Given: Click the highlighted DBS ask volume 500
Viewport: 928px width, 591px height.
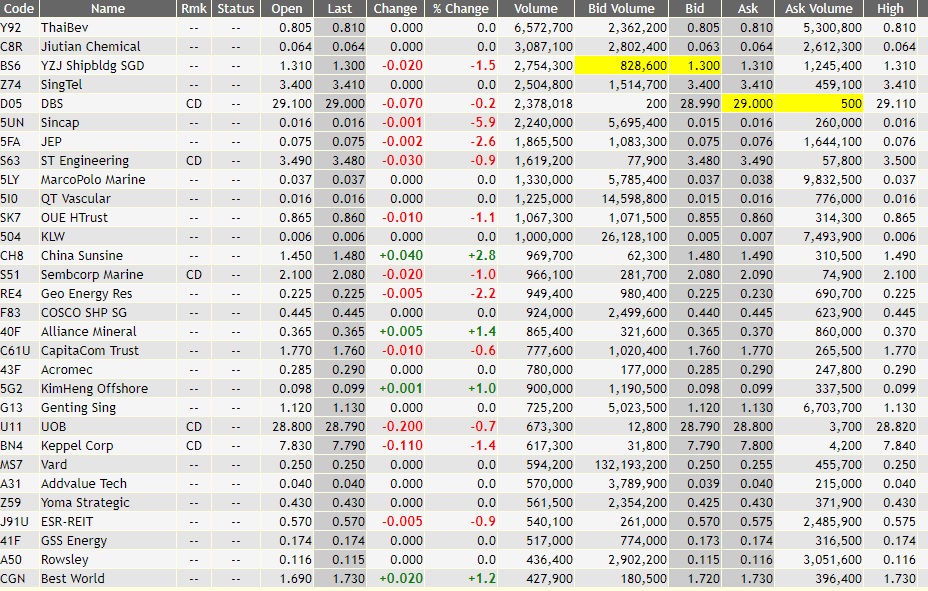Looking at the screenshot, I should coord(819,104).
